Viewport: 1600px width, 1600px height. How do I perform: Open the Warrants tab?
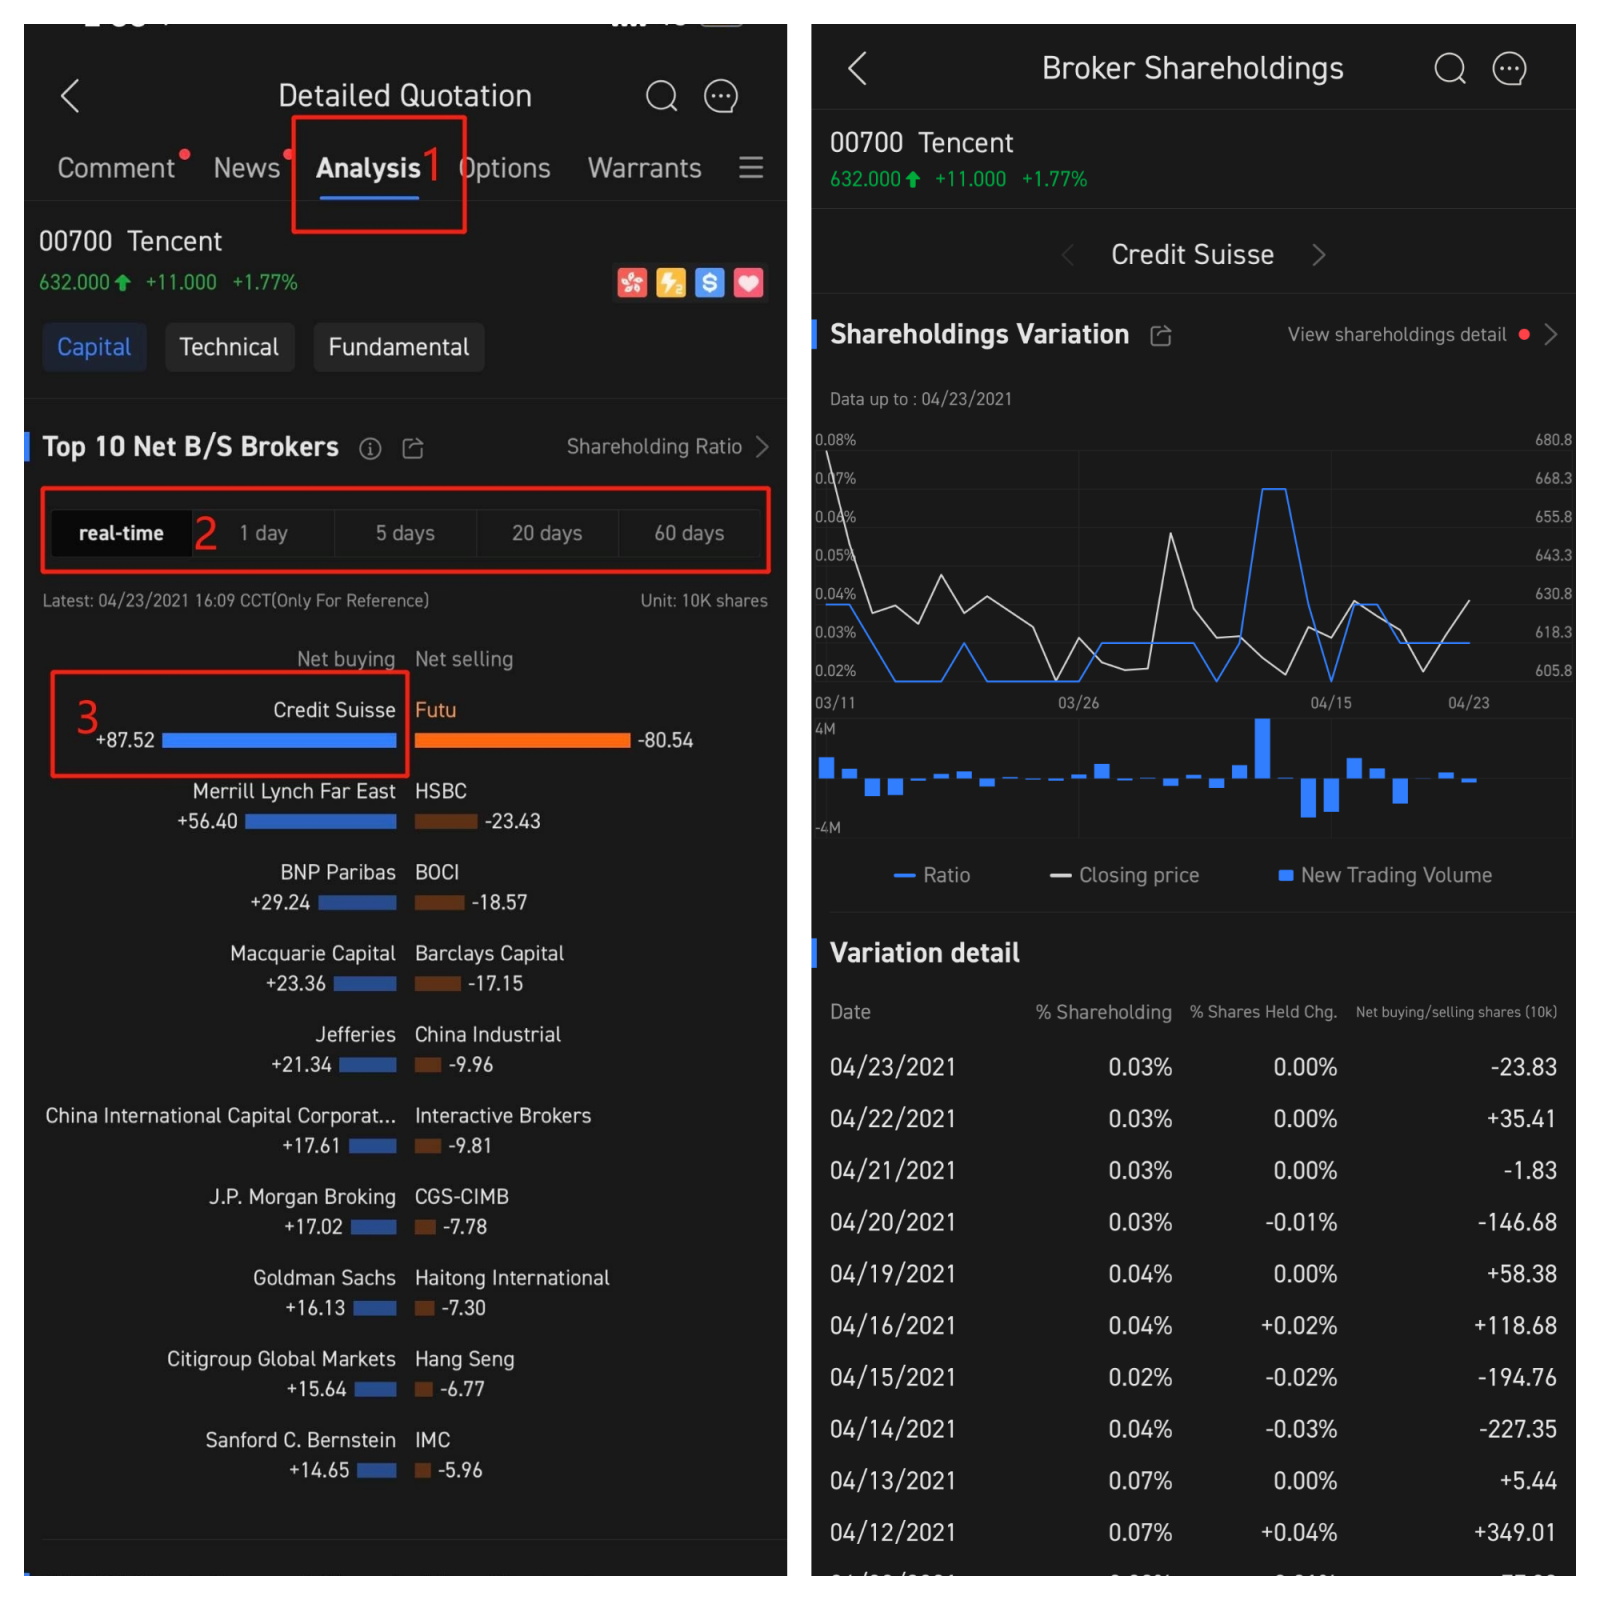(645, 168)
